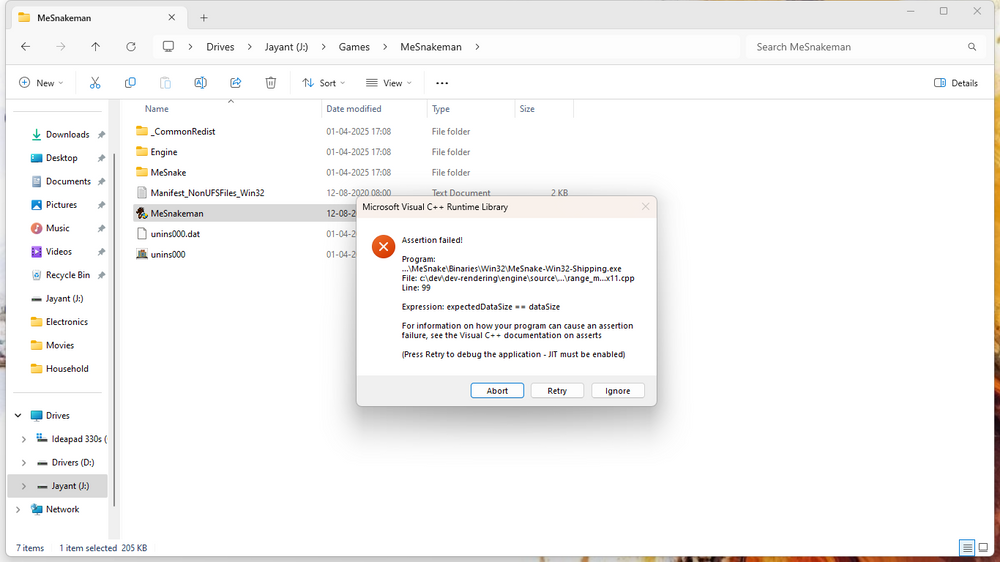Click the Ignore button
This screenshot has width=1000, height=562.
coord(617,390)
